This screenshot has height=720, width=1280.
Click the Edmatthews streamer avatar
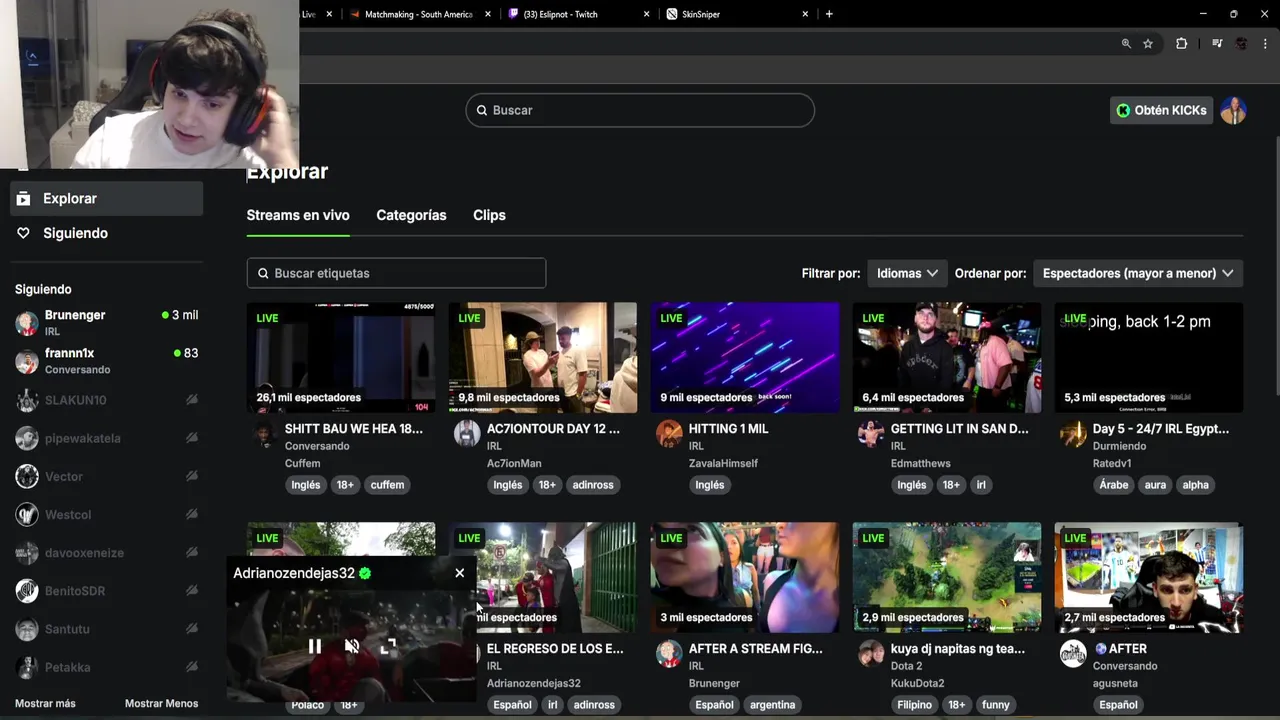(x=871, y=434)
